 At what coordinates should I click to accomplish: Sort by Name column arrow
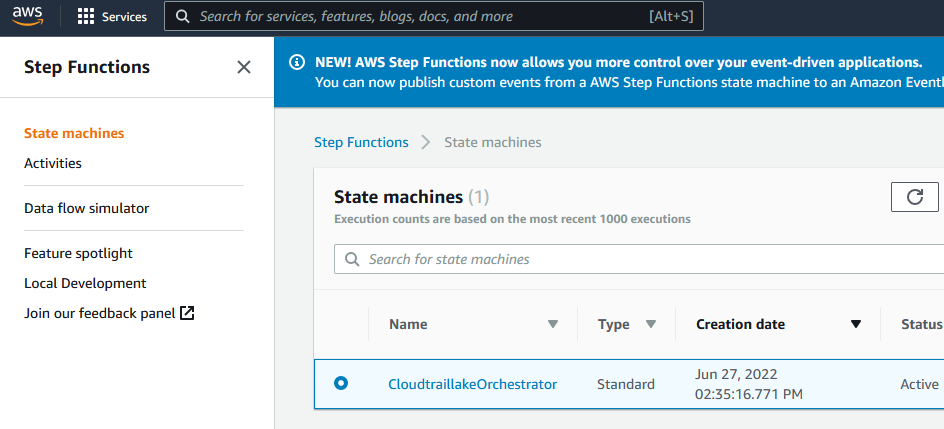point(553,324)
